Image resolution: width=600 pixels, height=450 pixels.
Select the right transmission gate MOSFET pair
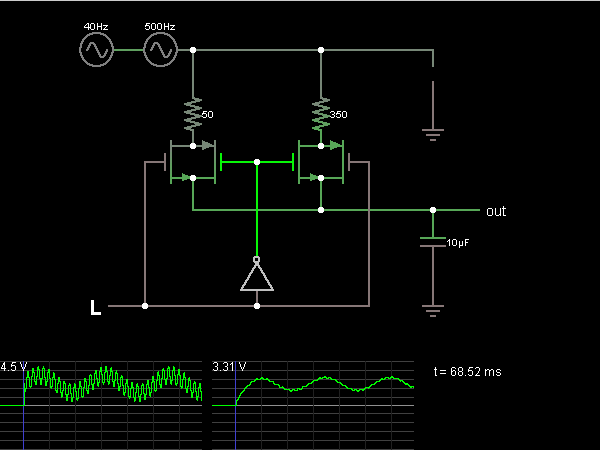pyautogui.click(x=321, y=162)
